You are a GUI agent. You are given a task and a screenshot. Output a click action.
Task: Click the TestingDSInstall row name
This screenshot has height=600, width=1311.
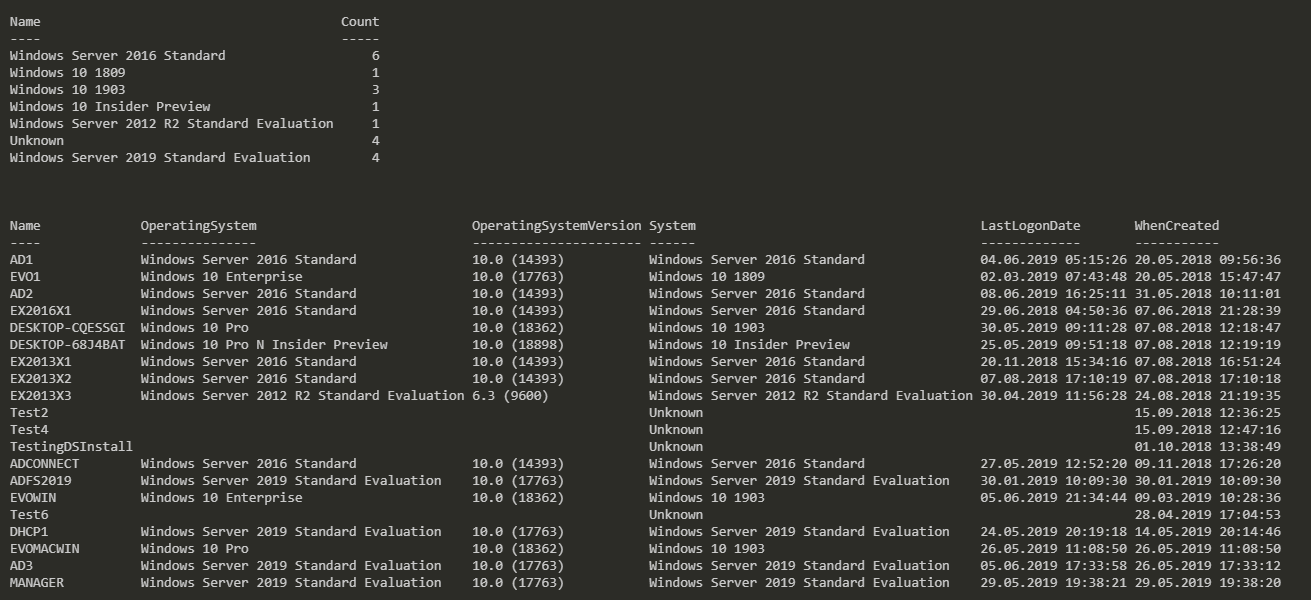(71, 447)
